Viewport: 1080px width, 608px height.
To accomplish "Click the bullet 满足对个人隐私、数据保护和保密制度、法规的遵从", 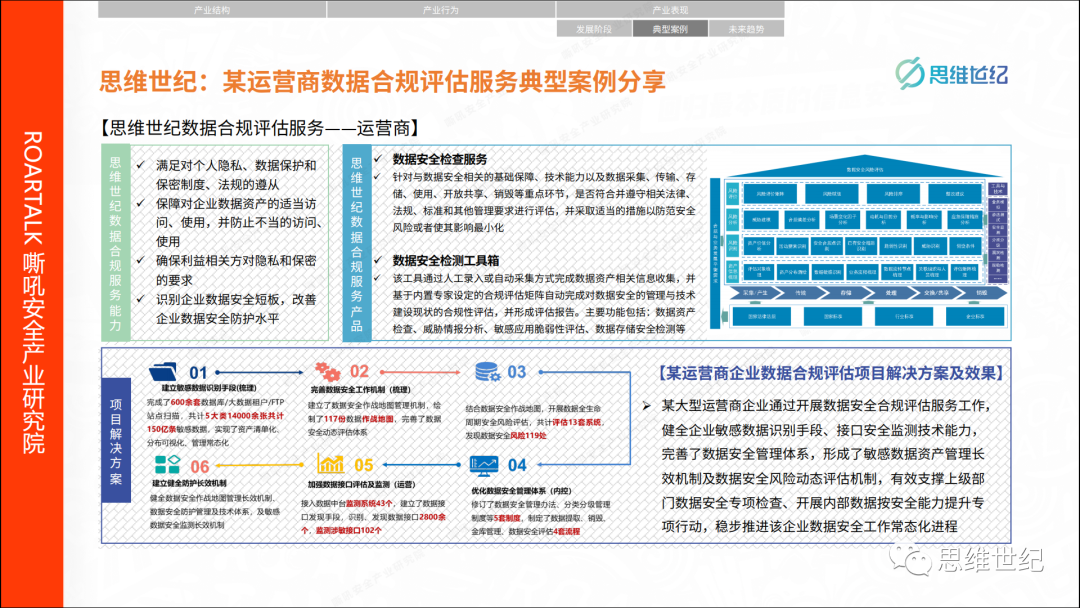I will pyautogui.click(x=236, y=175).
